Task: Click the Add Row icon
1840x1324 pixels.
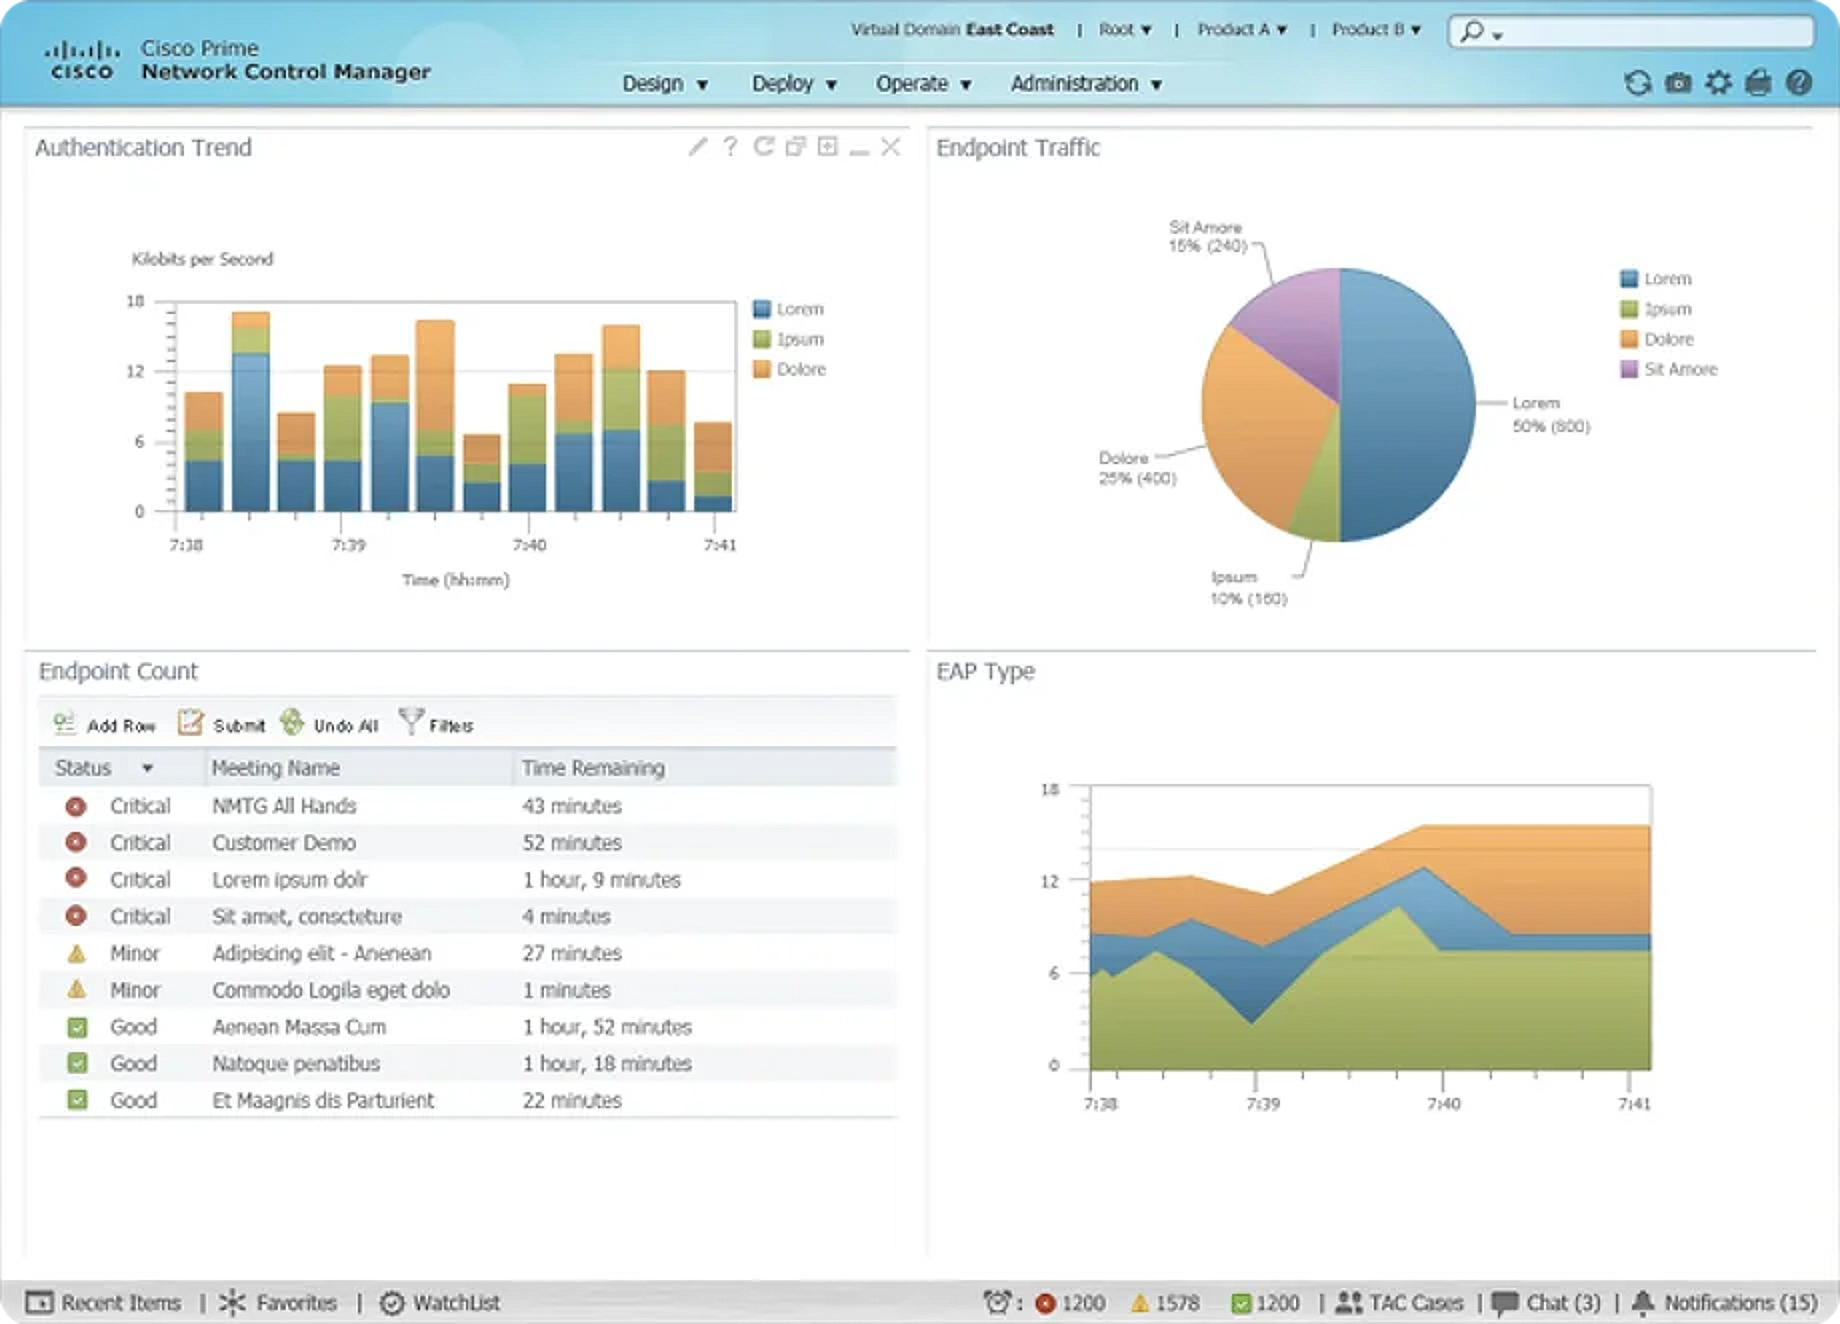Action: [x=64, y=722]
